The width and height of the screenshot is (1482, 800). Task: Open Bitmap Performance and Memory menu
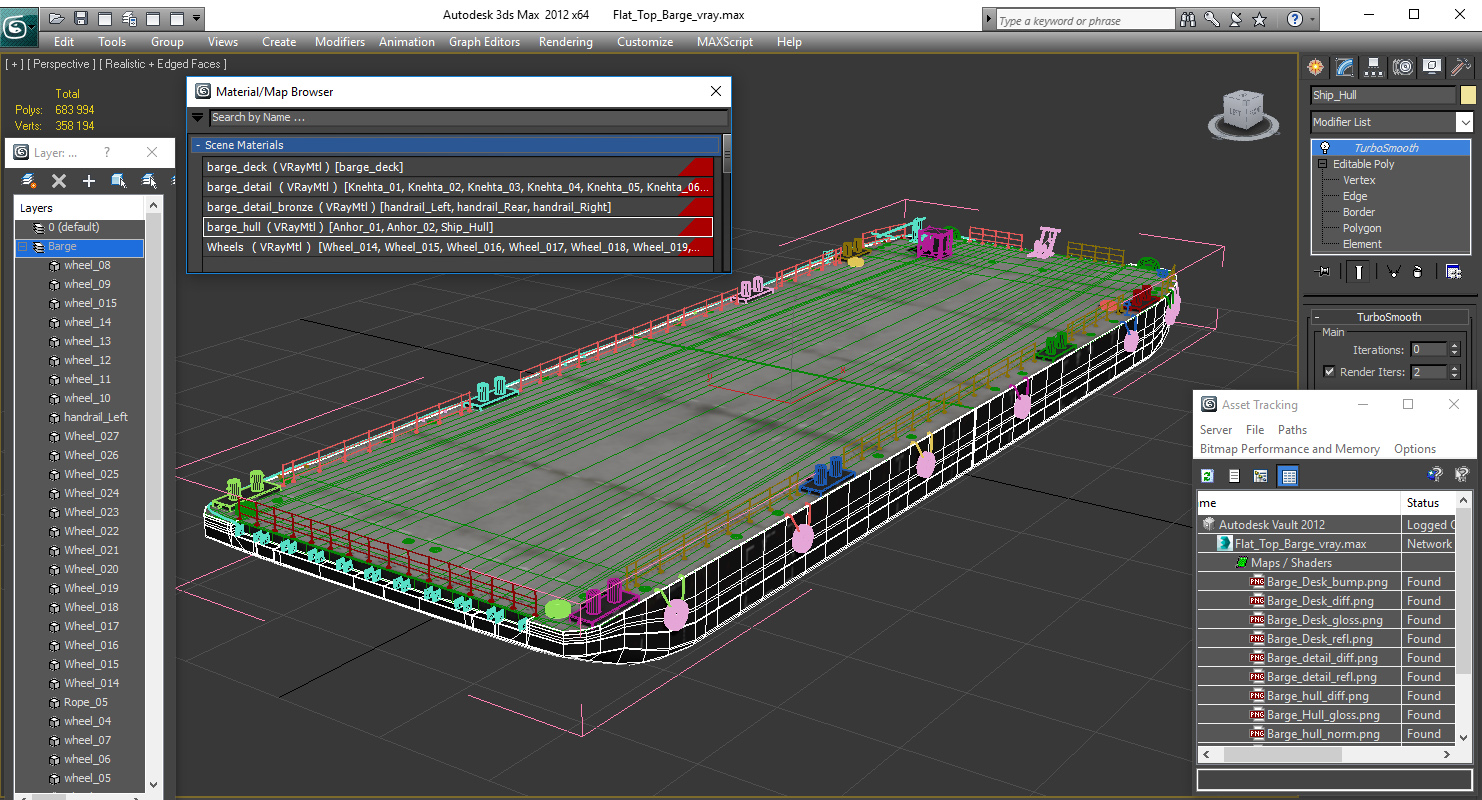click(1289, 449)
